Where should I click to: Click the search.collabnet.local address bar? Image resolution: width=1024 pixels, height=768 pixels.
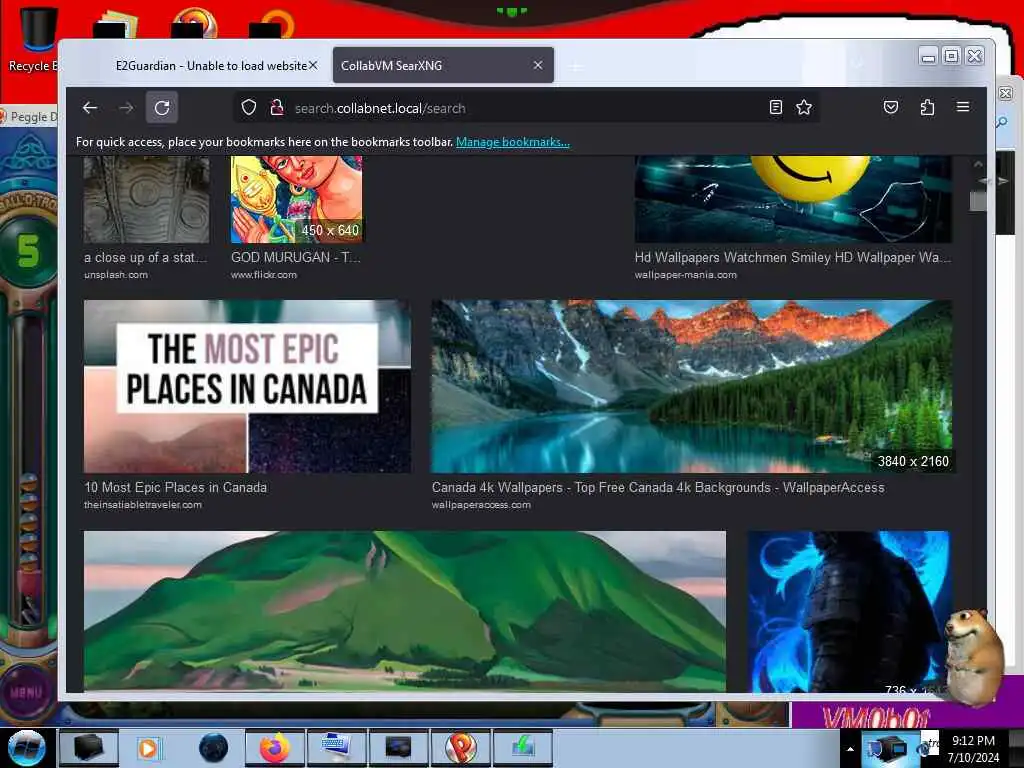tap(526, 108)
